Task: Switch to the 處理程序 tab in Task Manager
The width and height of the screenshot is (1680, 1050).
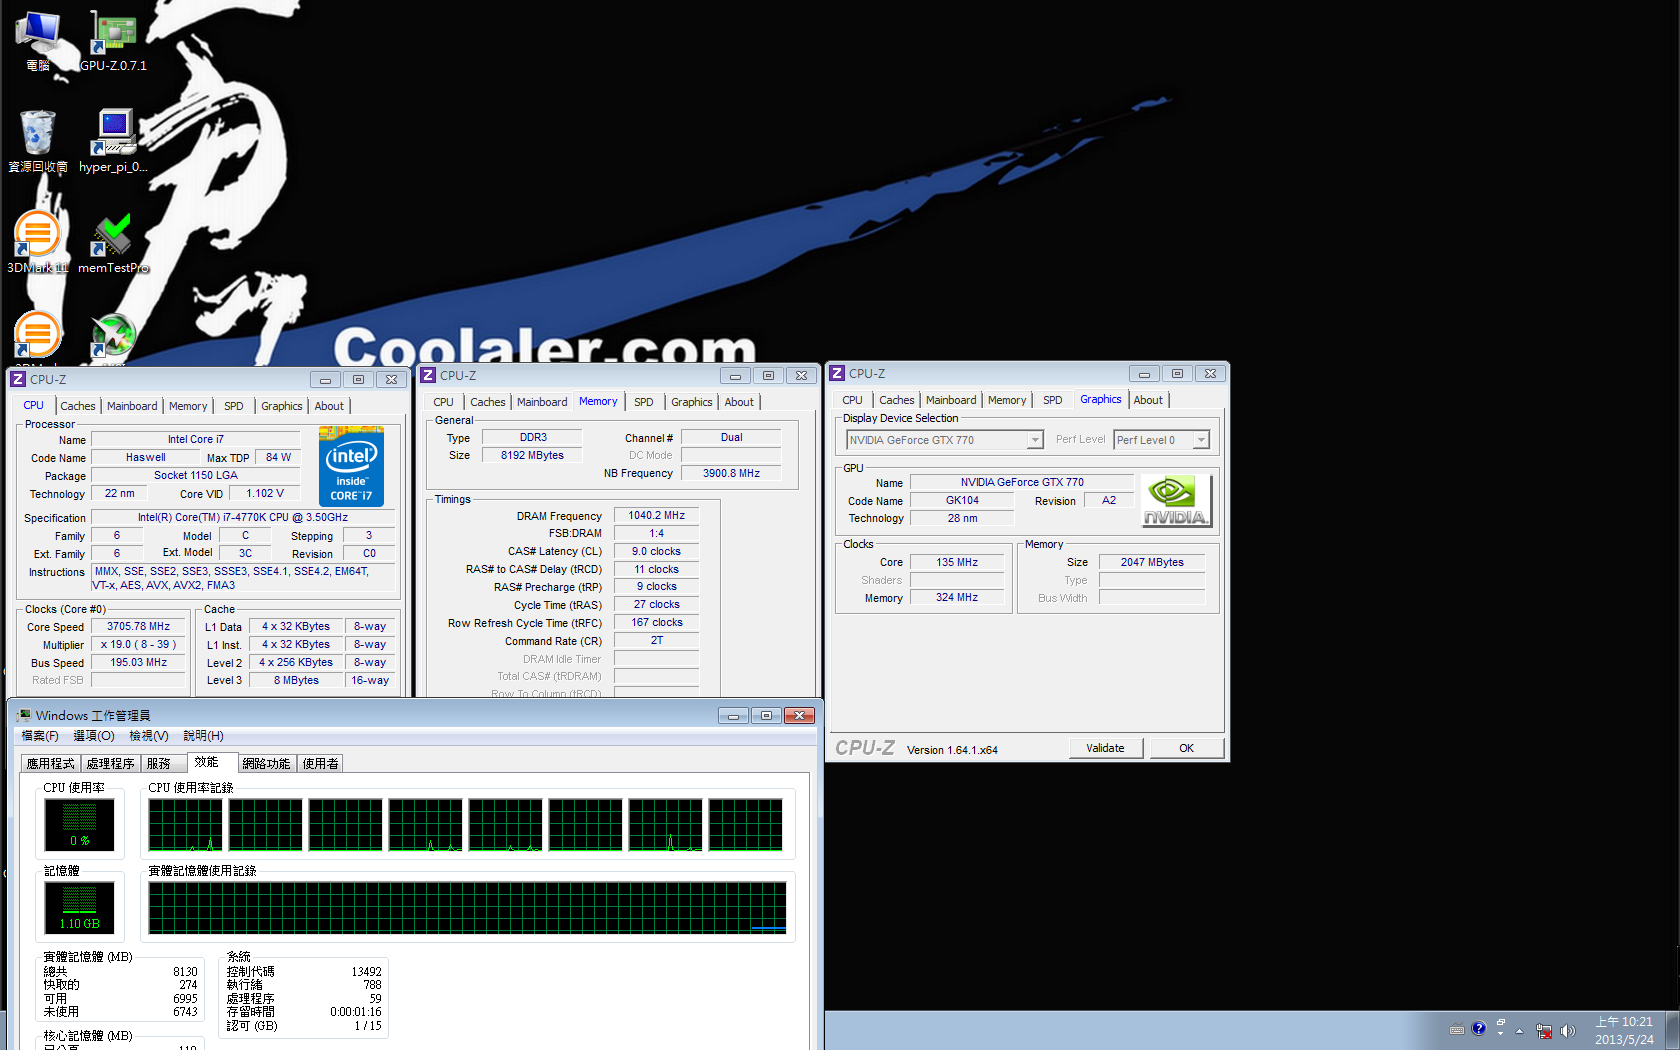Action: [111, 764]
